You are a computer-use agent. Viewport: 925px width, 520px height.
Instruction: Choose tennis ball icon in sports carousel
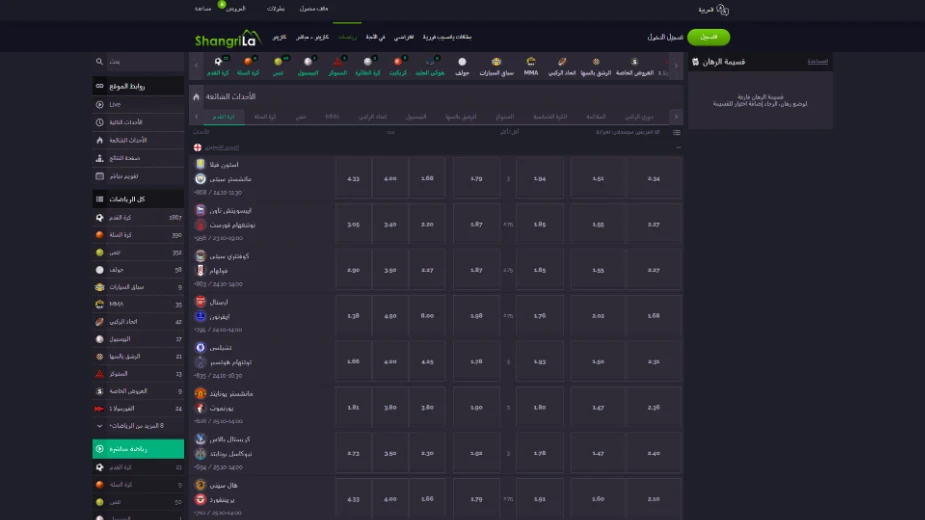coord(278,62)
